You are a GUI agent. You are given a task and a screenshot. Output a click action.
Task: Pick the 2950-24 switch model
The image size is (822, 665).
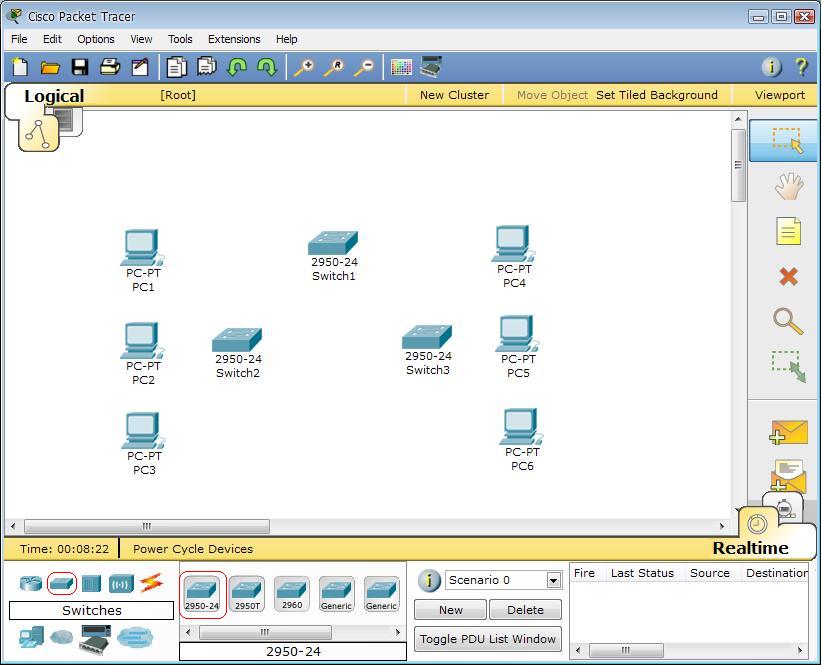[x=202, y=594]
